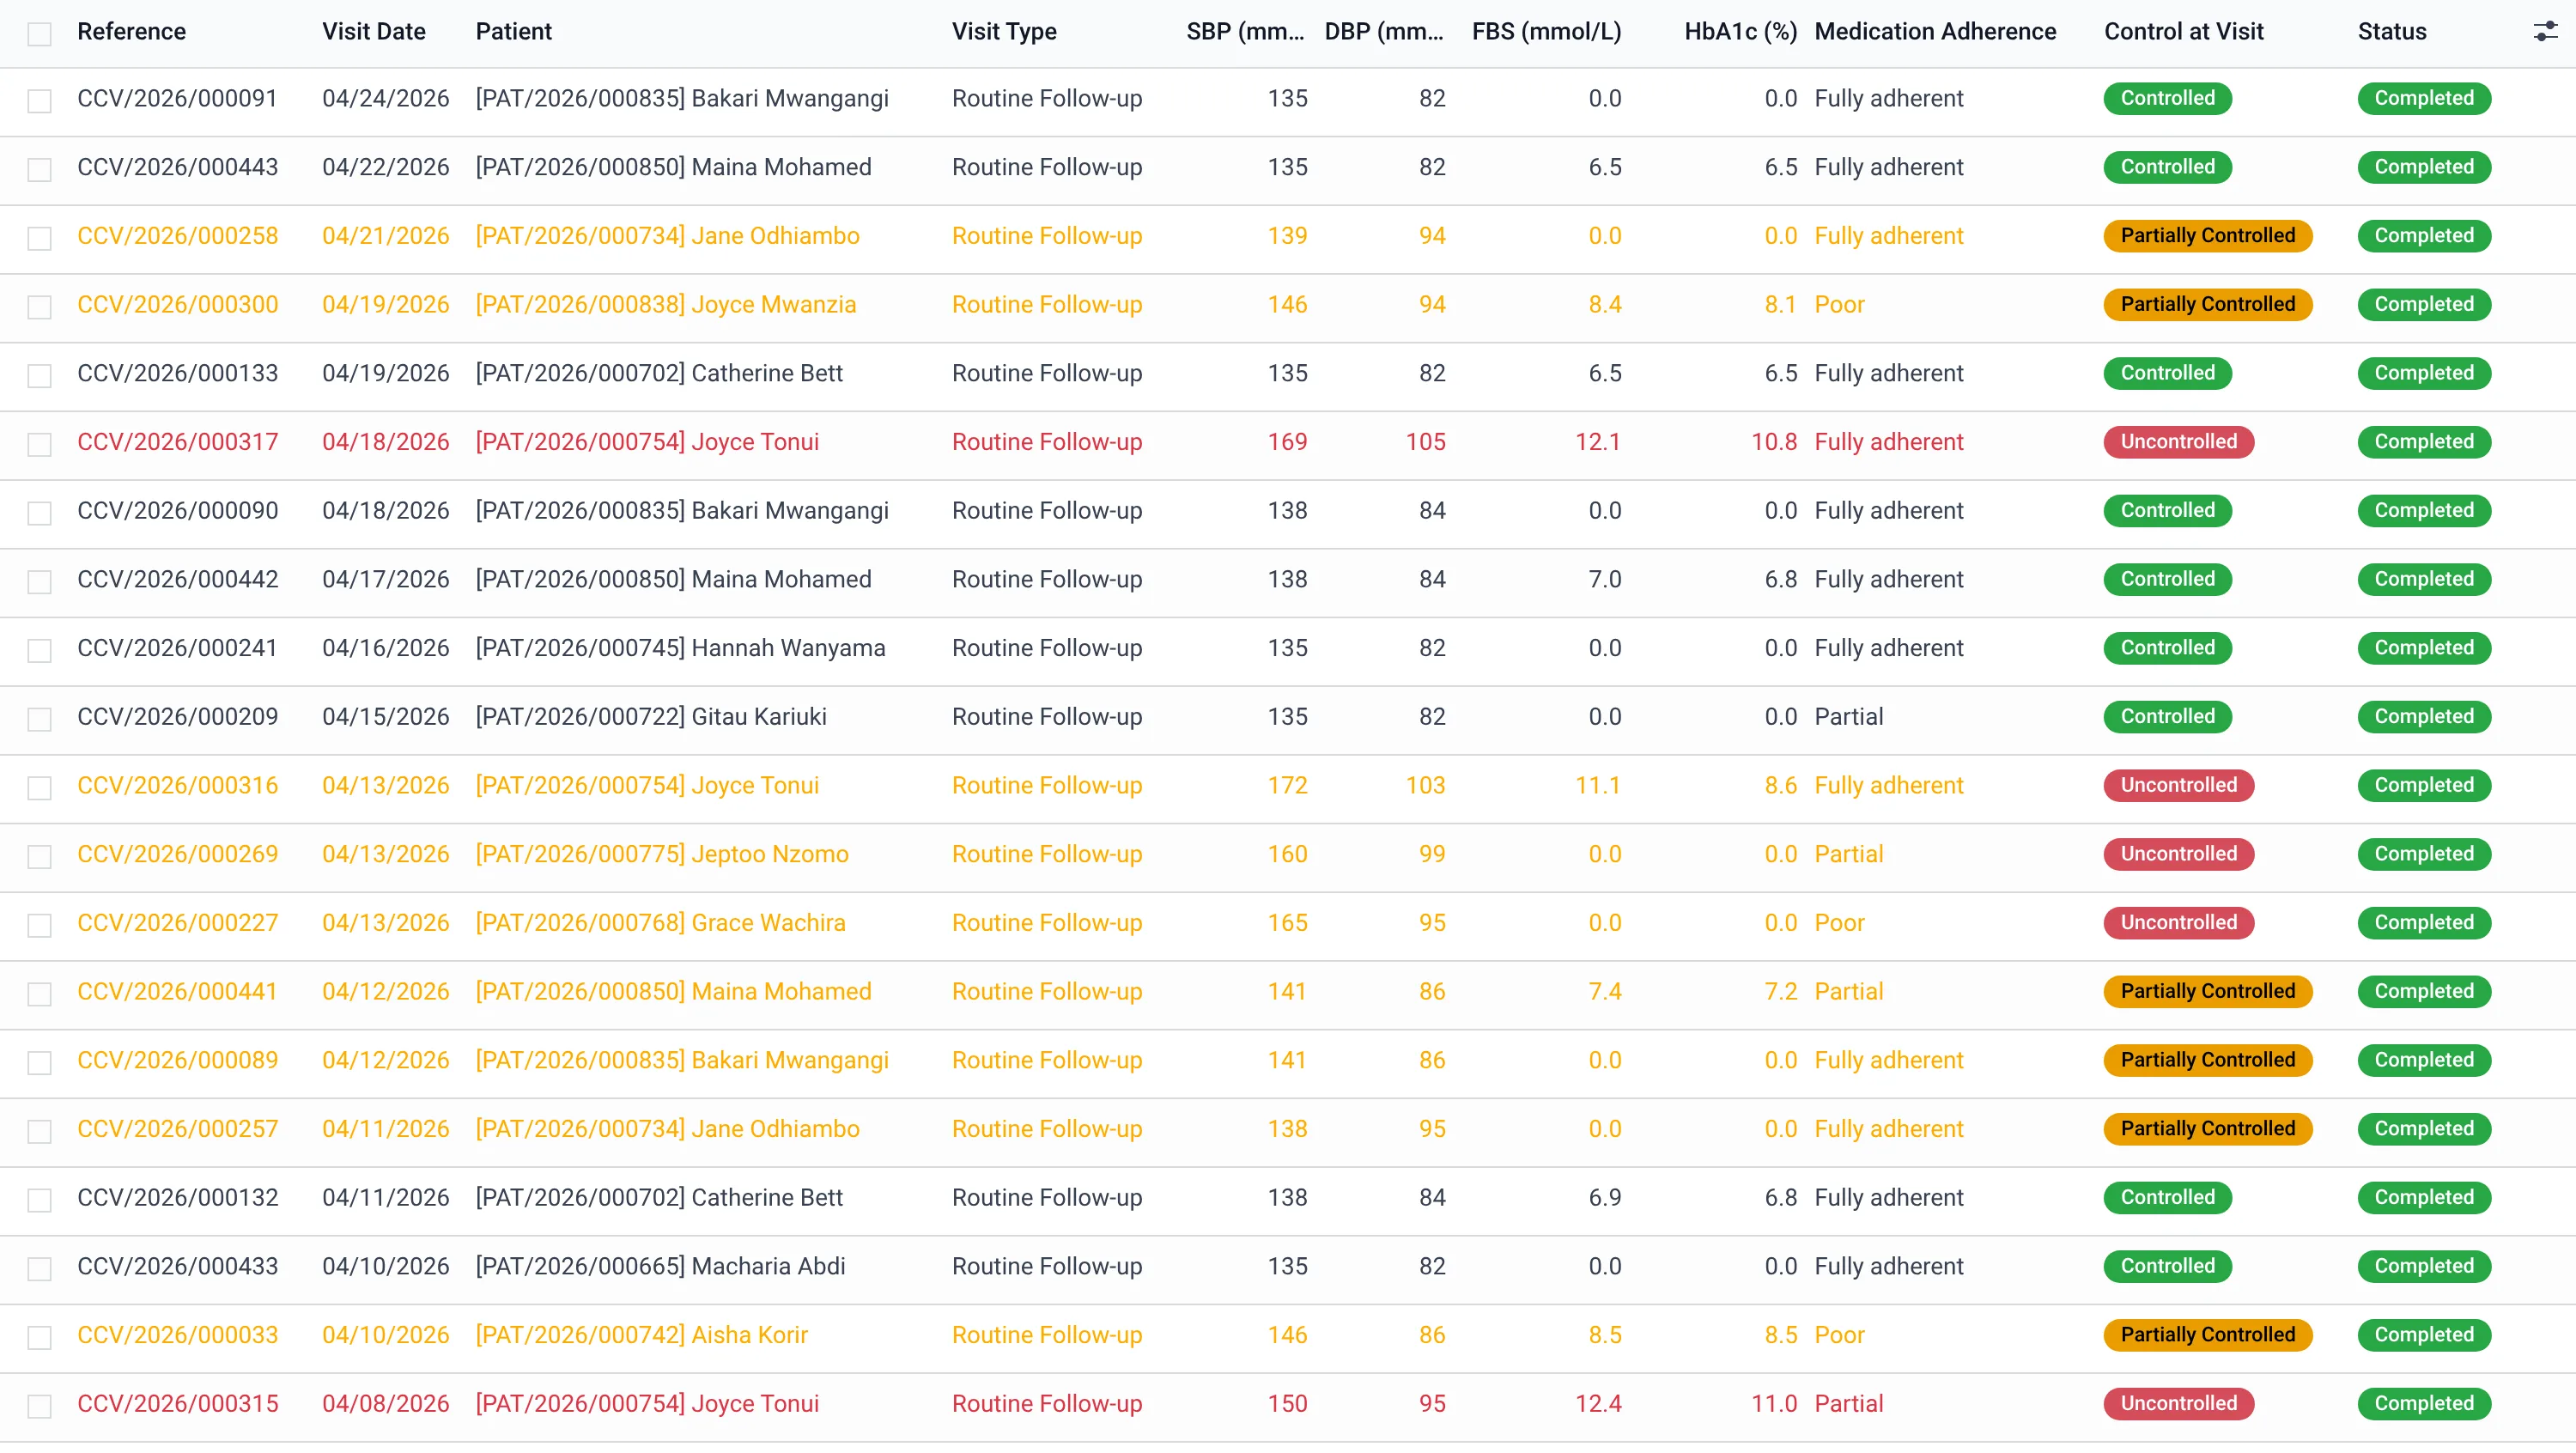Click Uncontrolled badge for CCV/2026/000317
The width and height of the screenshot is (2576, 1453).
pyautogui.click(x=2178, y=442)
